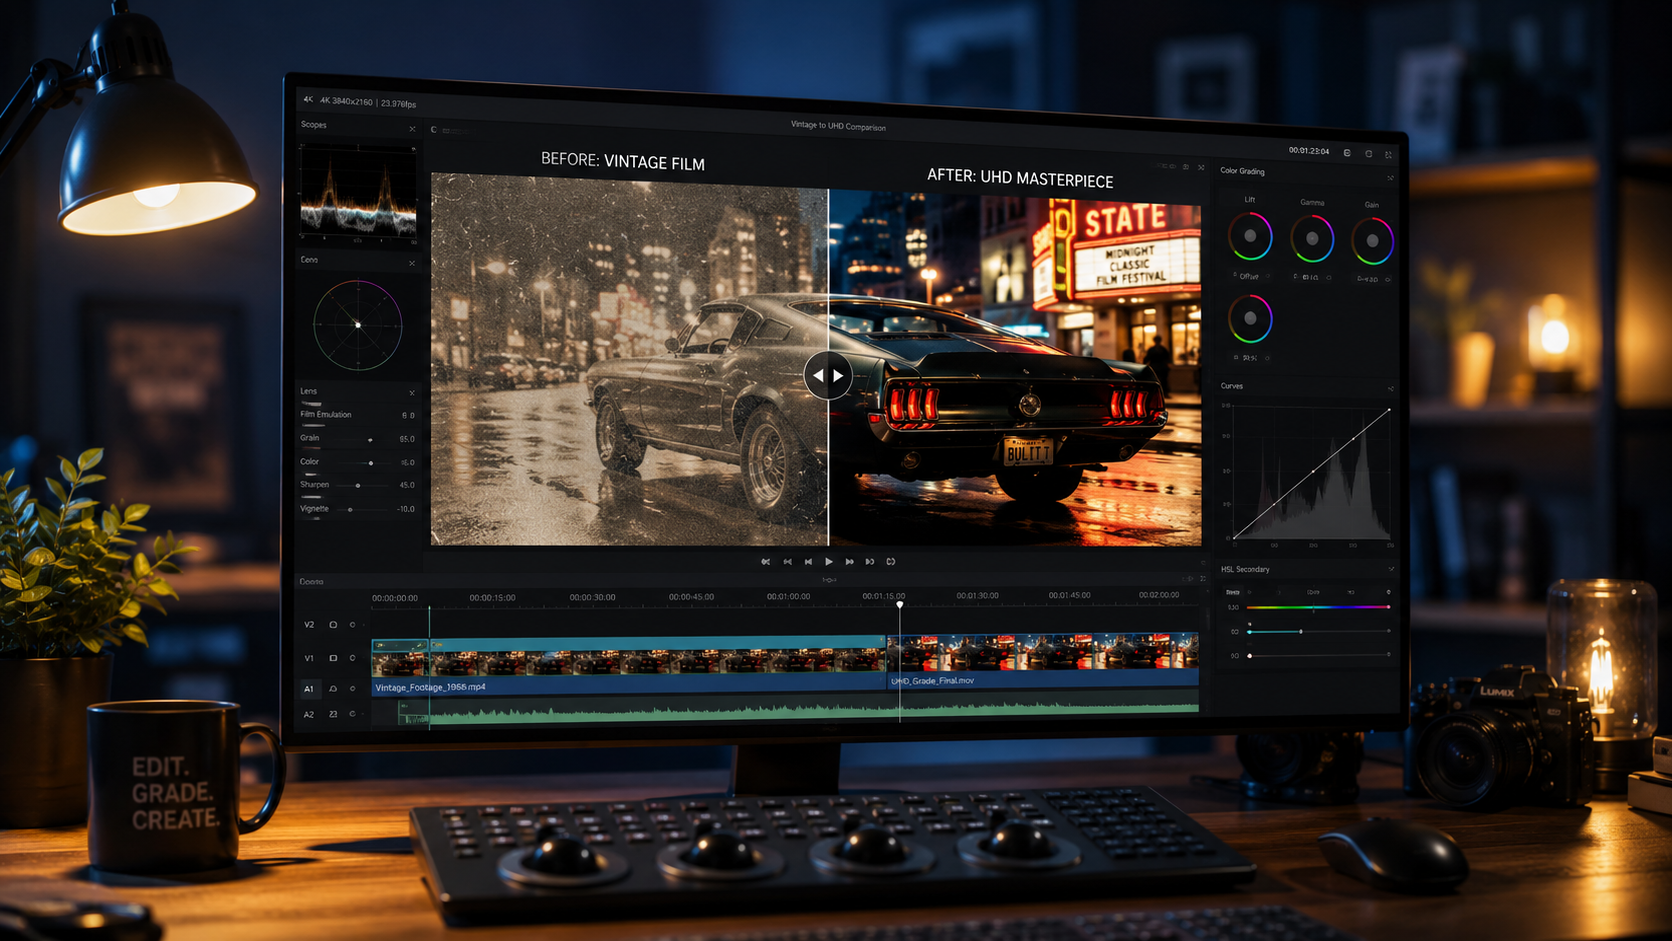1672x941 pixels.
Task: Click the Gamma color wheel
Action: pyautogui.click(x=1312, y=239)
